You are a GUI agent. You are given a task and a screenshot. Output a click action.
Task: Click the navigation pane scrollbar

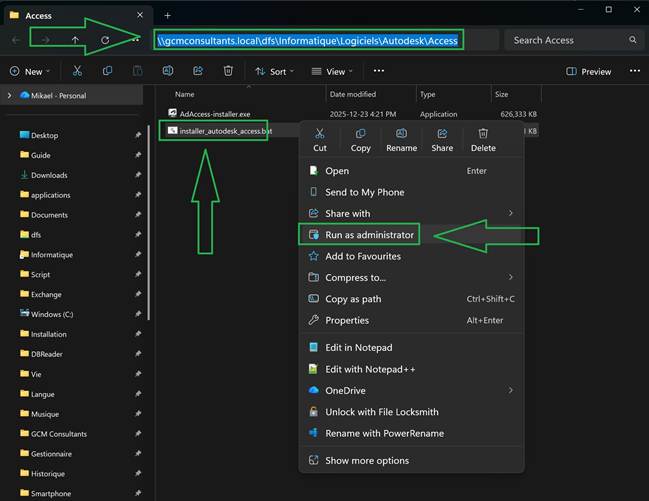[149, 223]
